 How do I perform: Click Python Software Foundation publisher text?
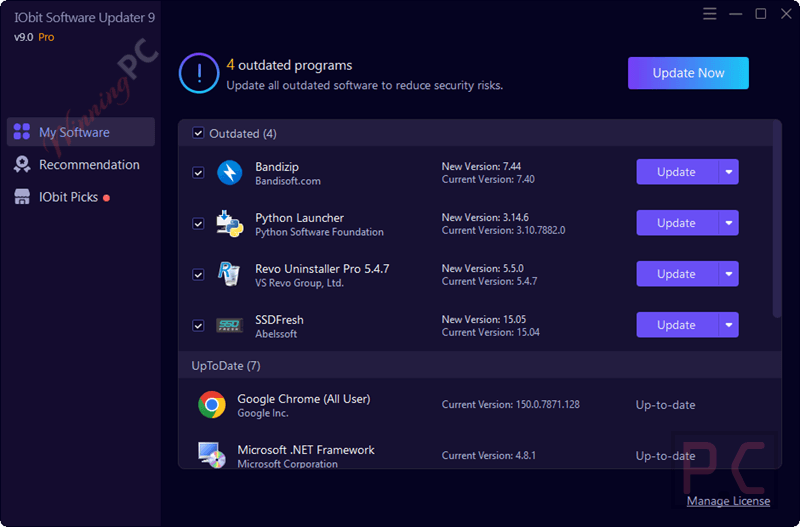tap(319, 232)
